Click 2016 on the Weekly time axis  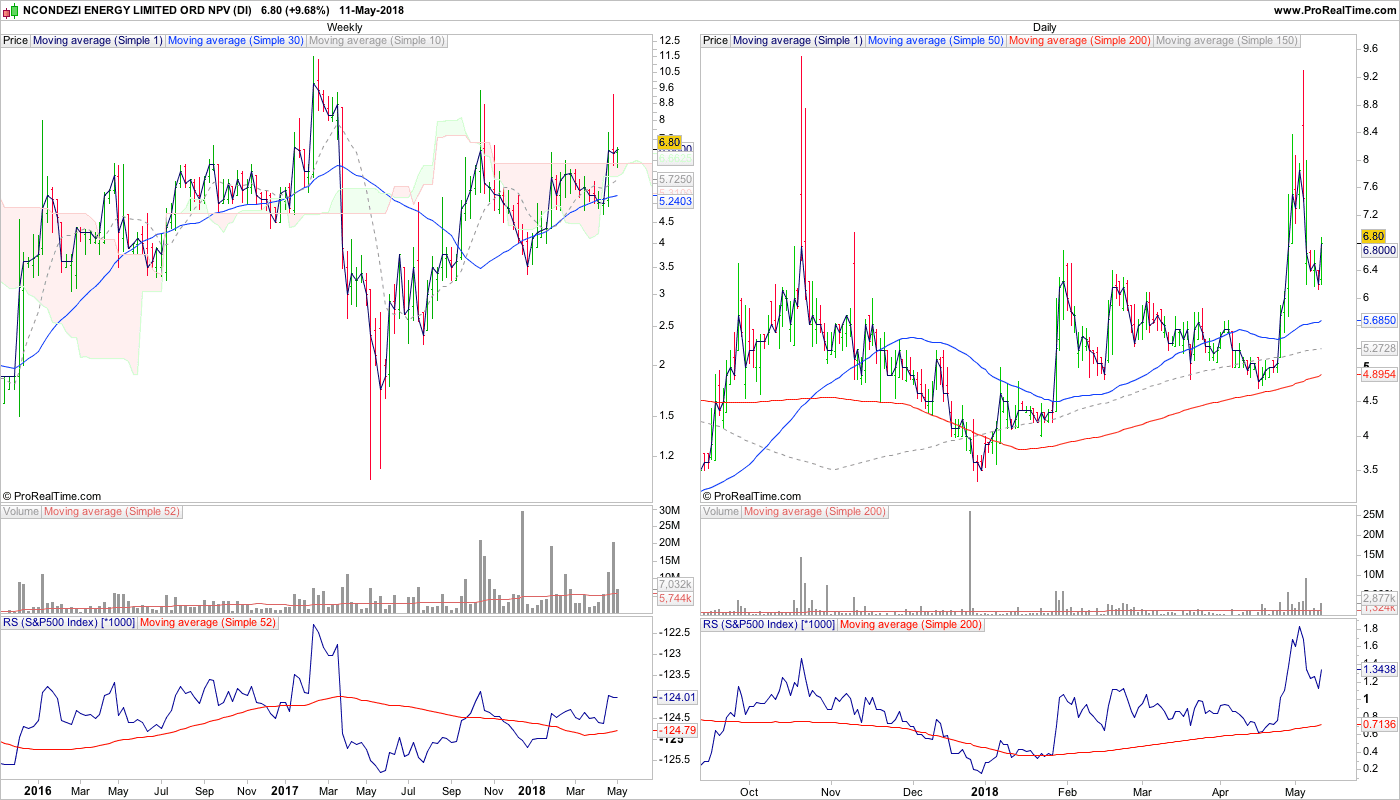tap(37, 791)
